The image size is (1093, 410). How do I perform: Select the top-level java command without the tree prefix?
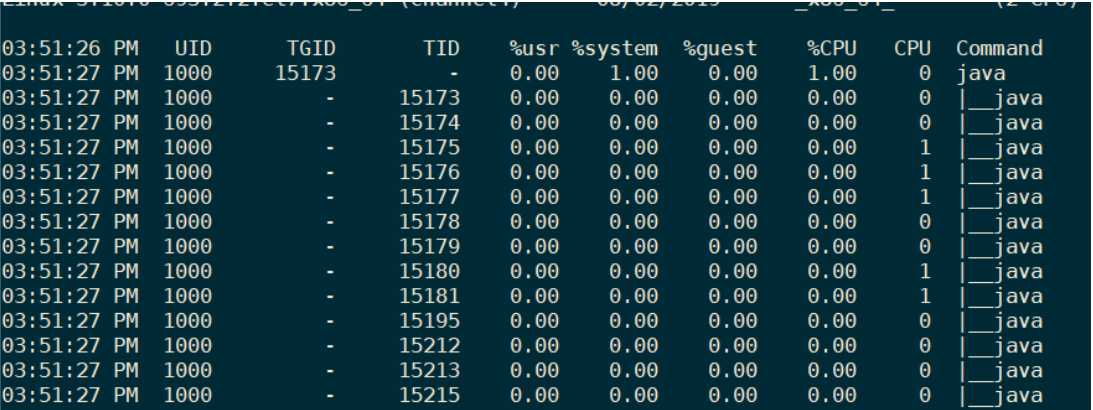(981, 74)
